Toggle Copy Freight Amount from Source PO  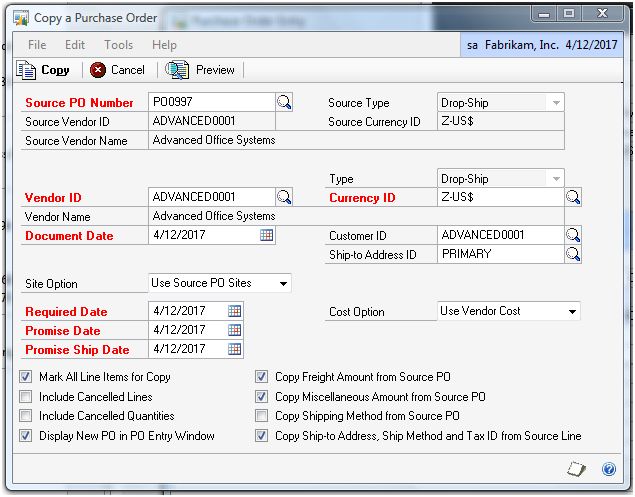[x=262, y=377]
